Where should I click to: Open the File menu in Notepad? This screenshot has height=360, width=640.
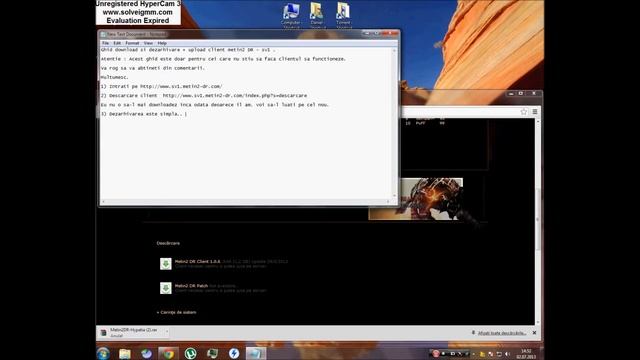coord(105,43)
